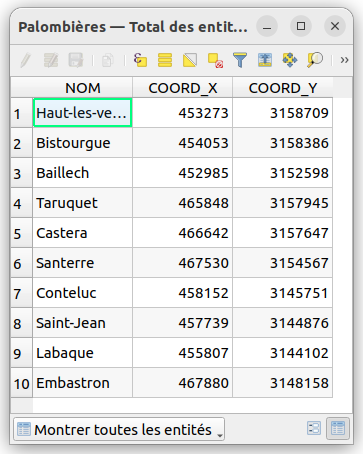Click COORD_Y value 3144876
This screenshot has height=454, width=363.
[283, 323]
